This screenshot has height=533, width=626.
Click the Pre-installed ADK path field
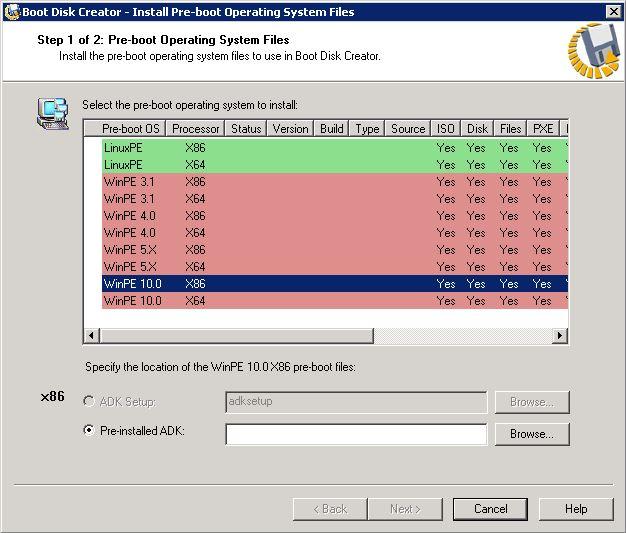(x=356, y=434)
